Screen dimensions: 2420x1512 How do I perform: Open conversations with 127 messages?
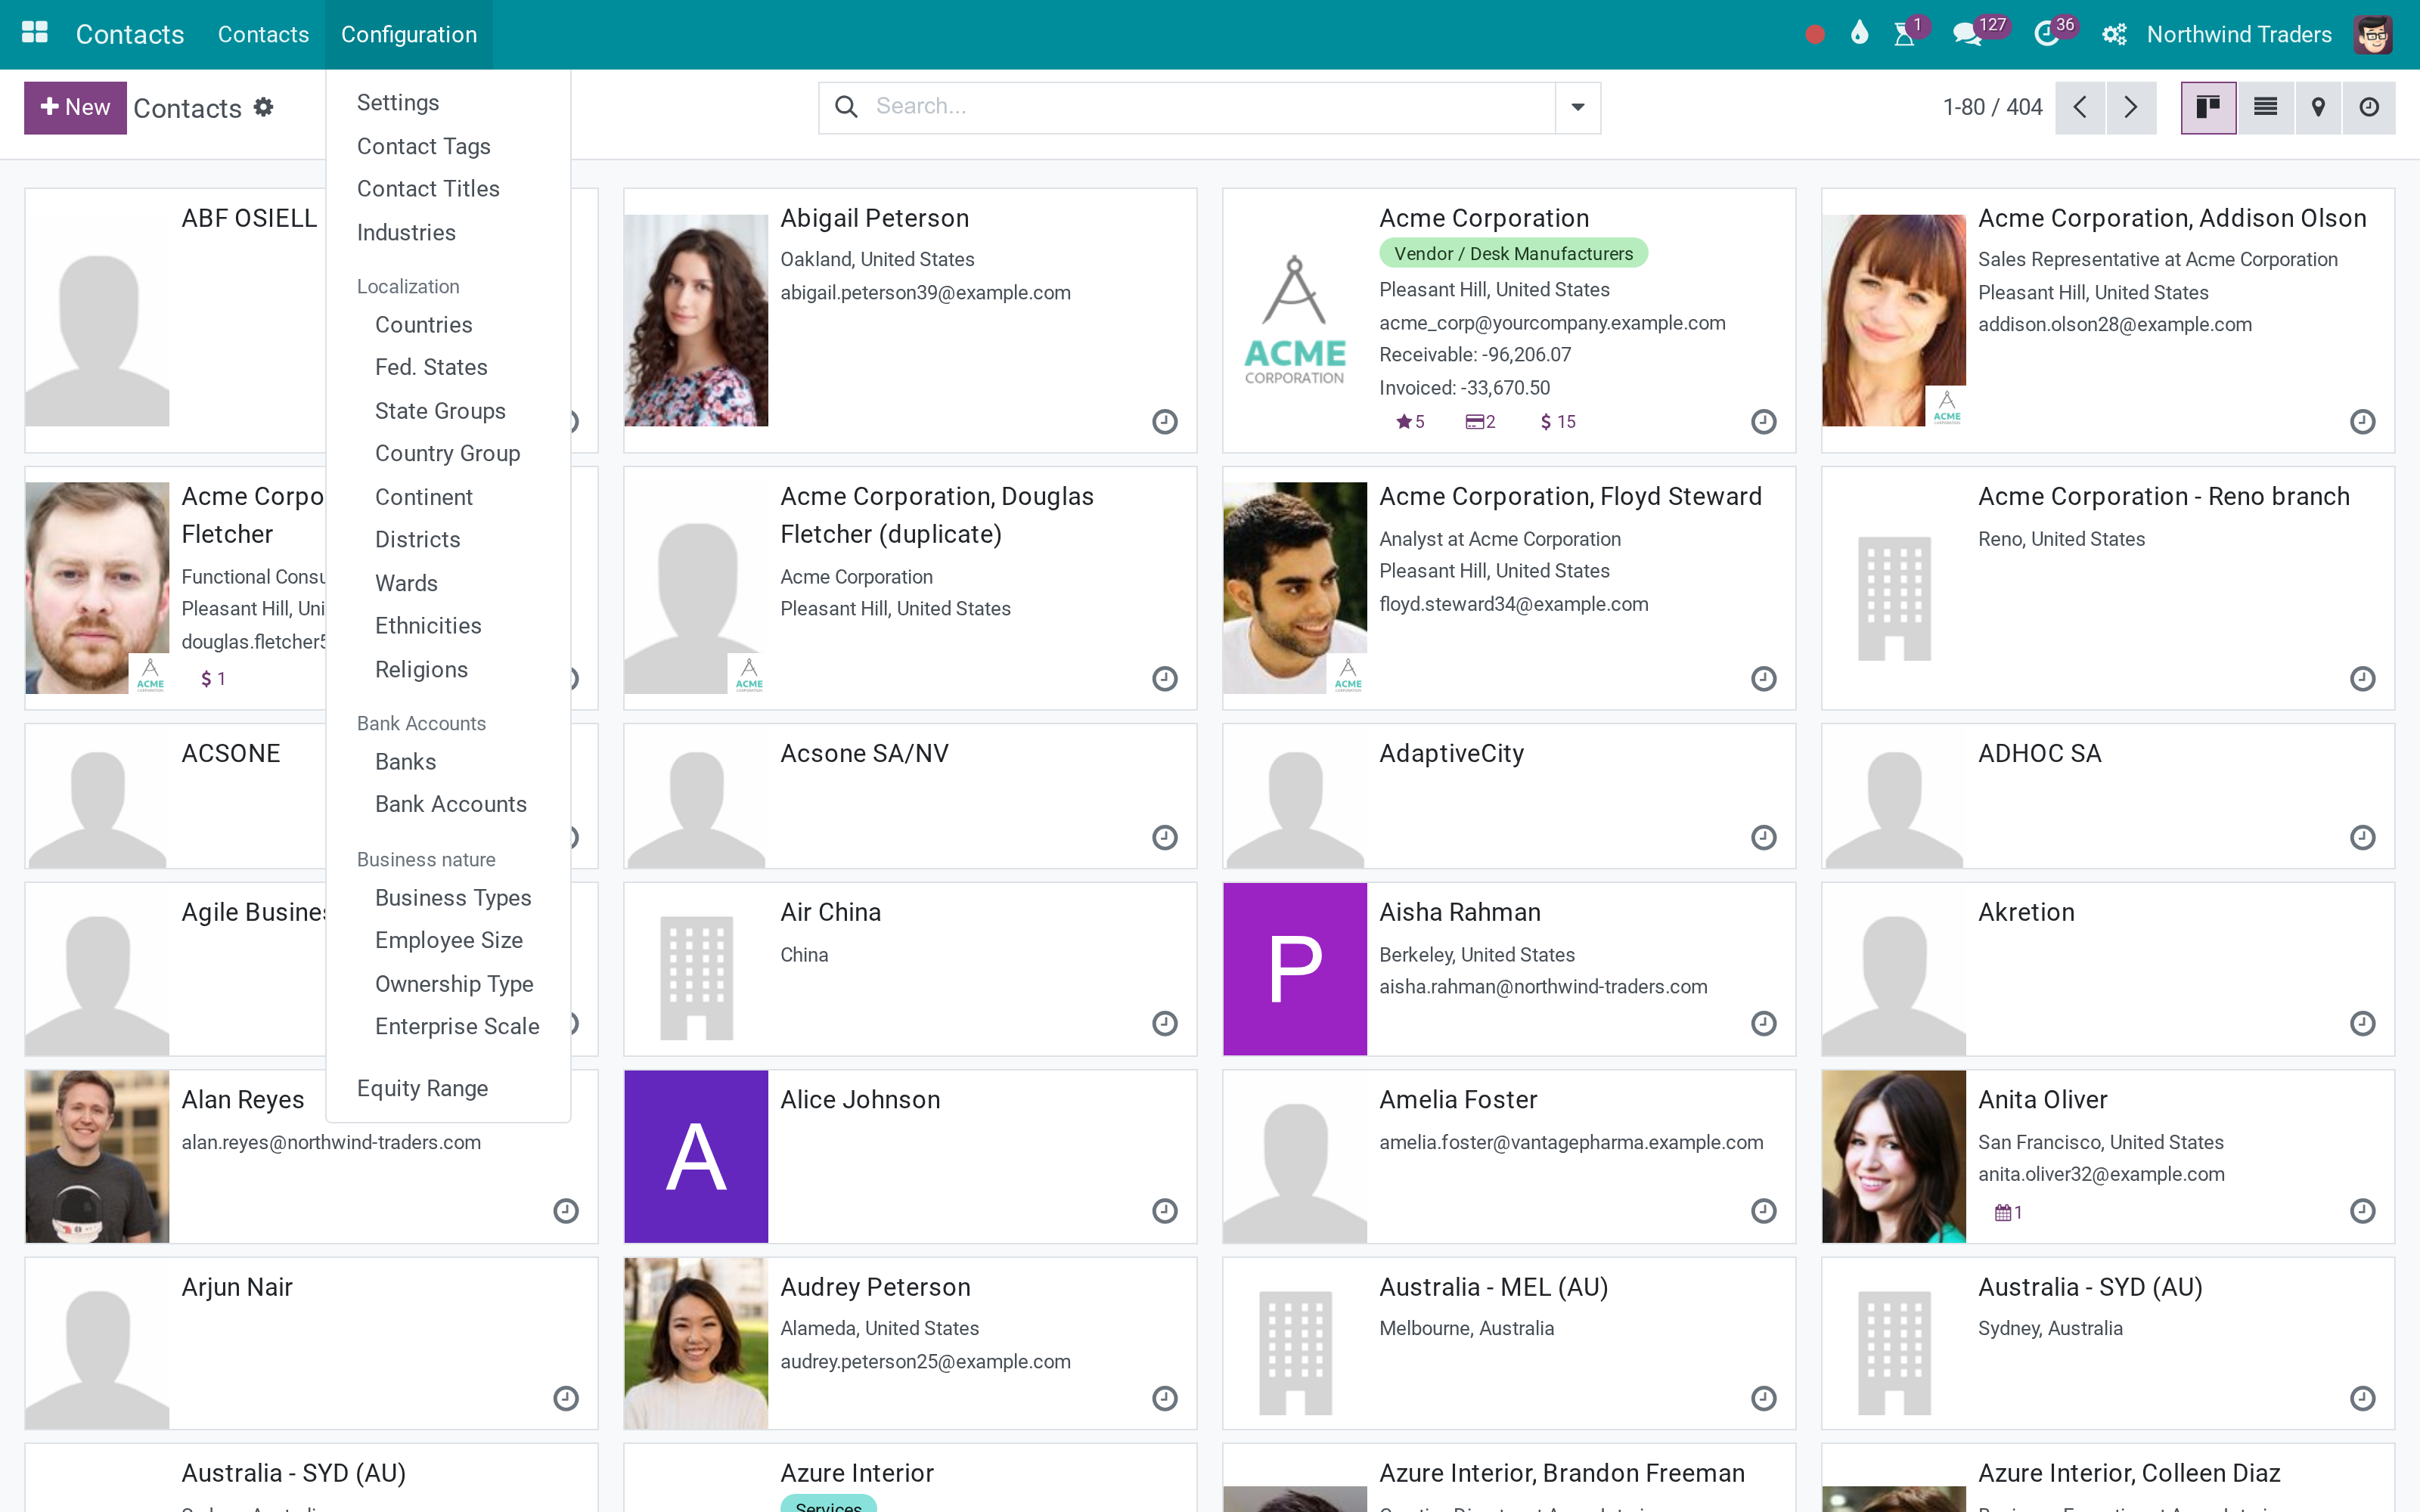tap(1969, 34)
